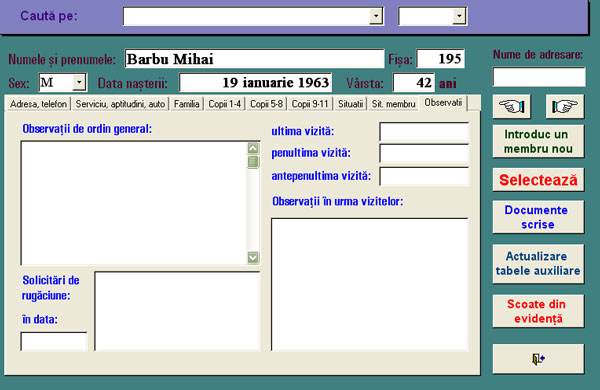Click Scoate din evidență button
This screenshot has height=390, width=600.
coord(538,311)
